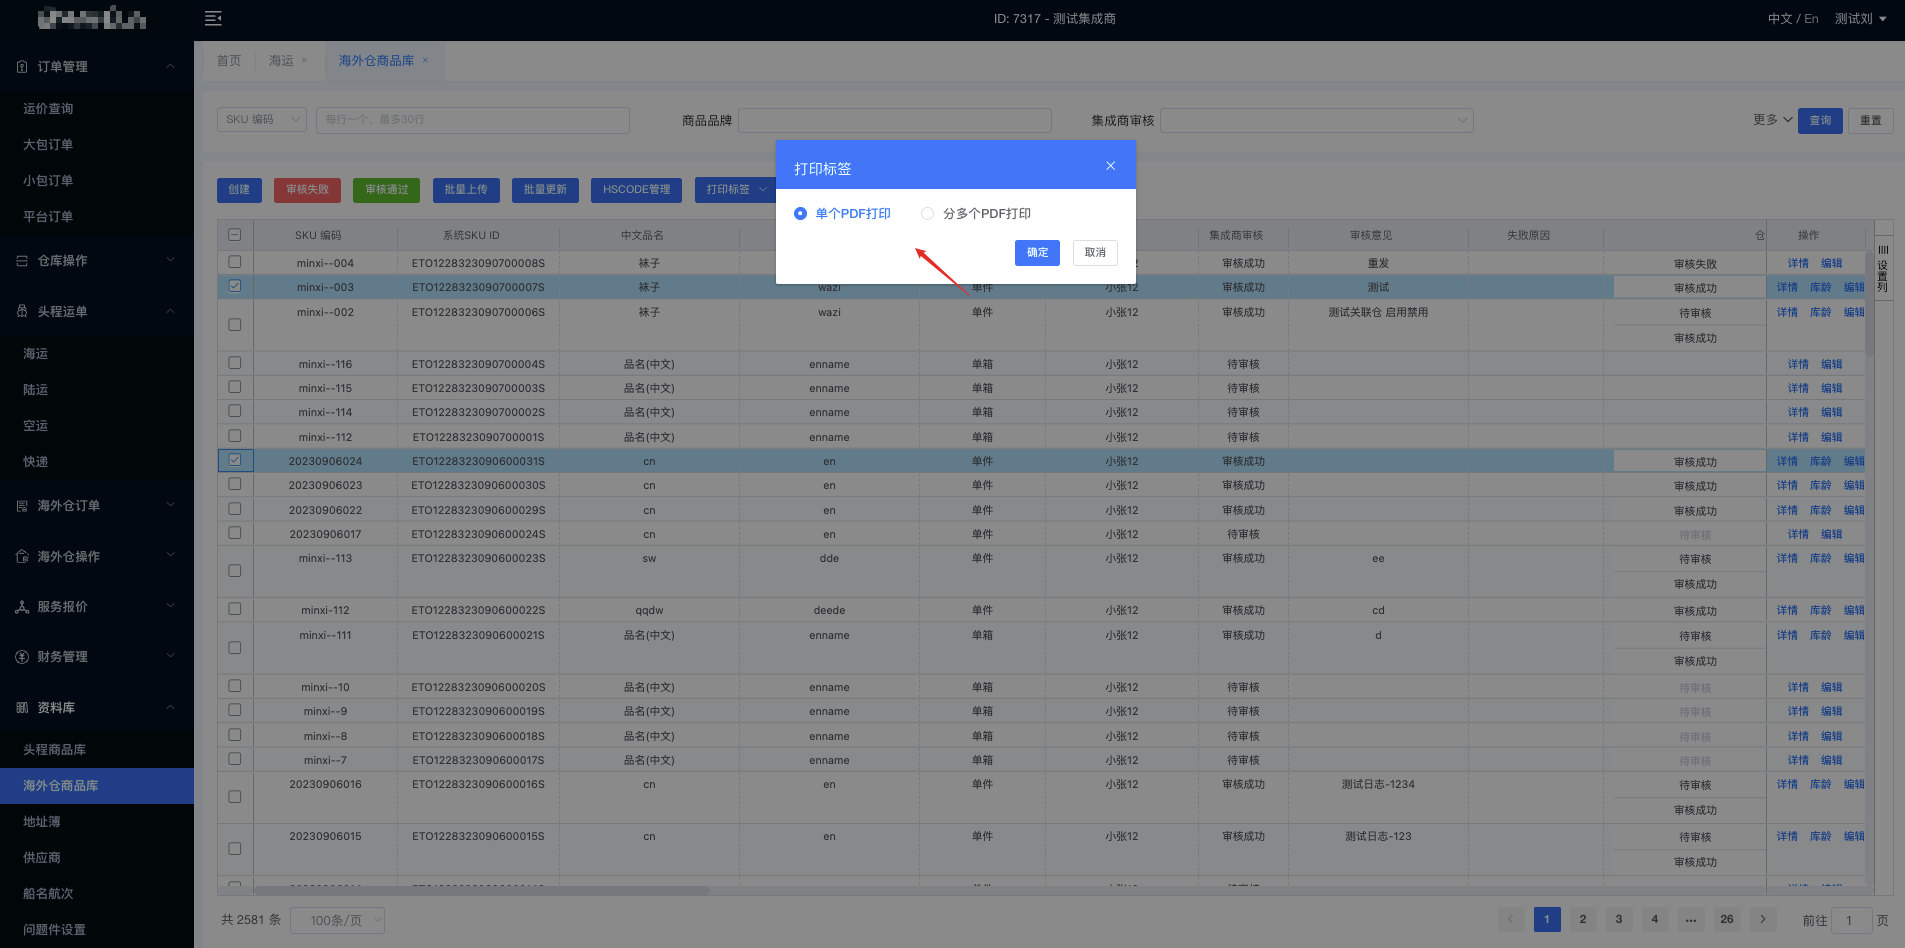
Task: Click the 财务管理 sidebar icon
Action: [22, 657]
